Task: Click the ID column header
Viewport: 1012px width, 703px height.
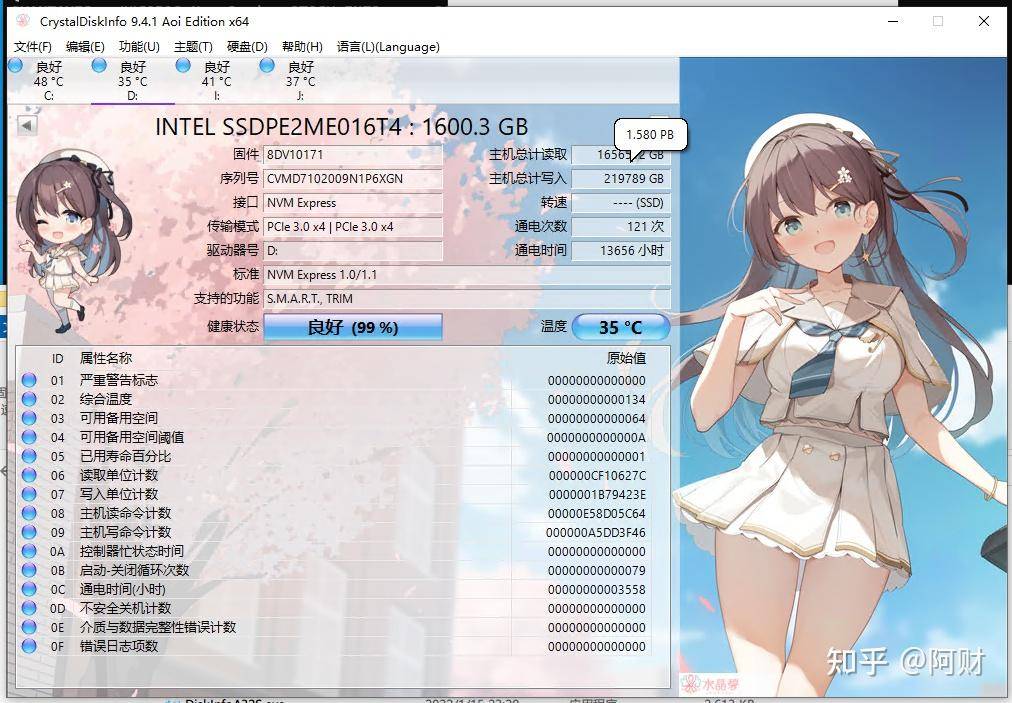Action: click(57, 359)
